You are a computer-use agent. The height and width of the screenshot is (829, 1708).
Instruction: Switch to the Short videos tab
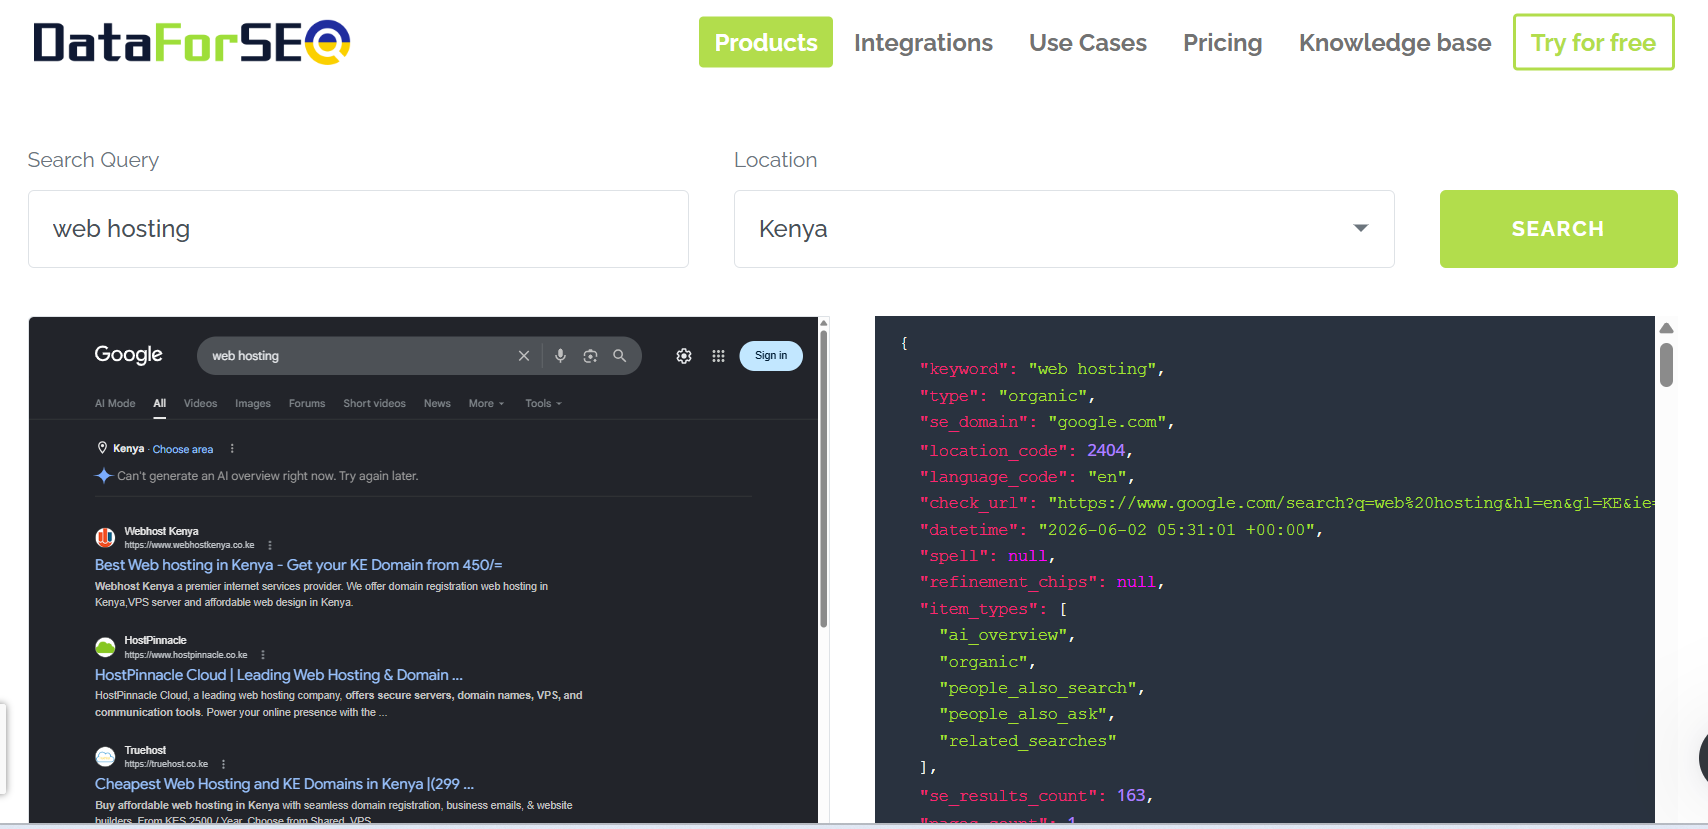click(374, 404)
